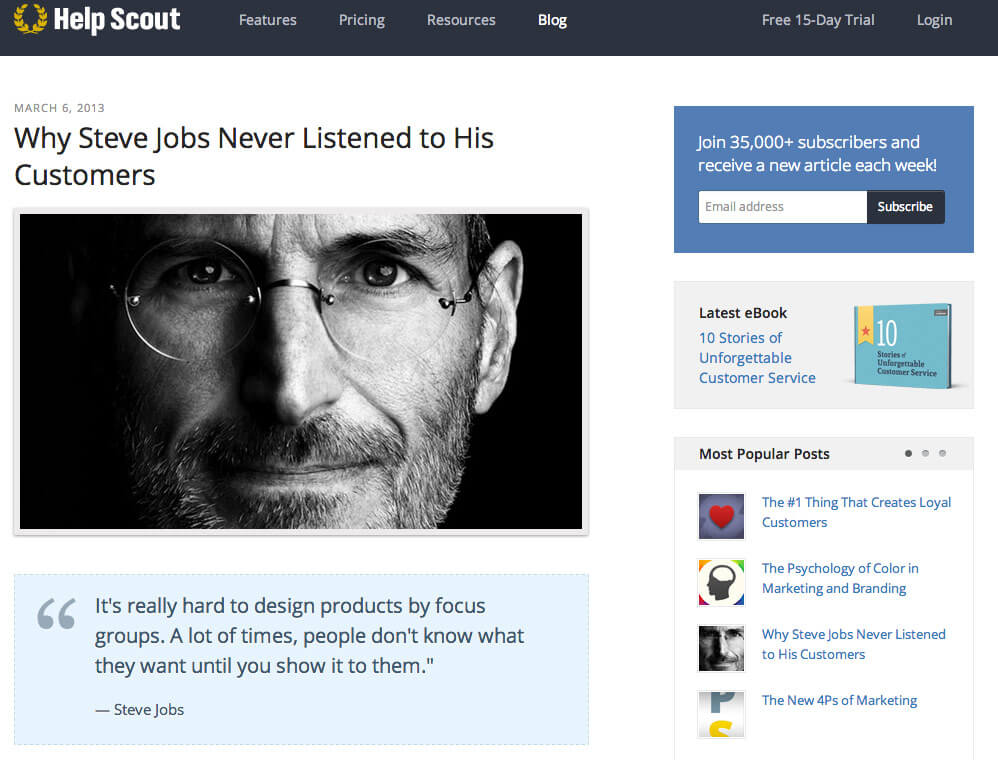Viewport: 998px width, 760px height.
Task: Open The #1 Thing That Creates Loyal Customers
Action: pos(856,512)
